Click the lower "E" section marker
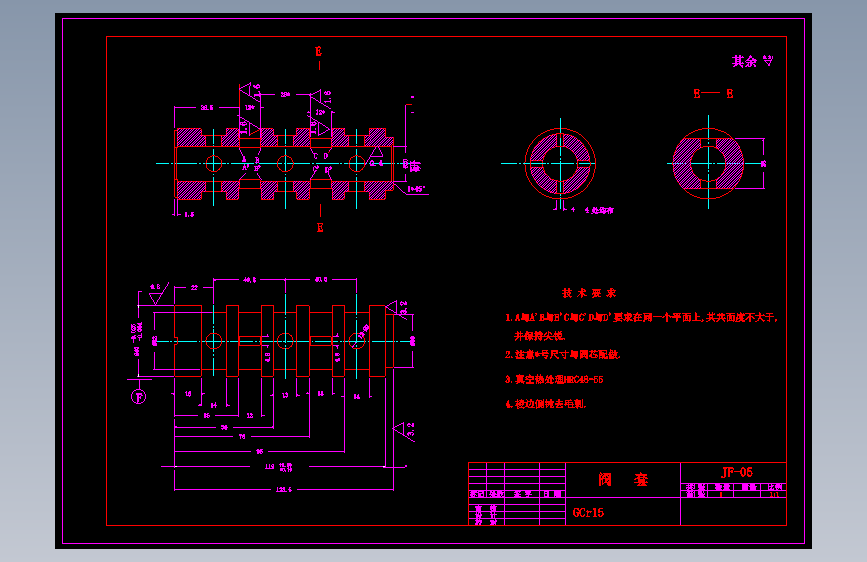867x562 pixels. pyautogui.click(x=320, y=227)
